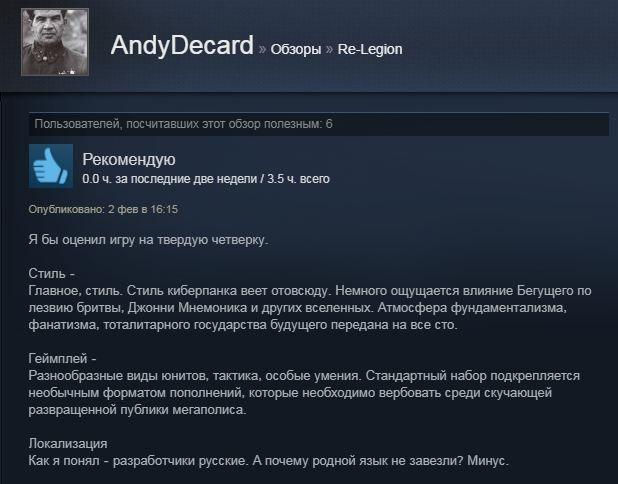Click the second breadcrumb separator before Re-Legion

pyautogui.click(x=329, y=50)
